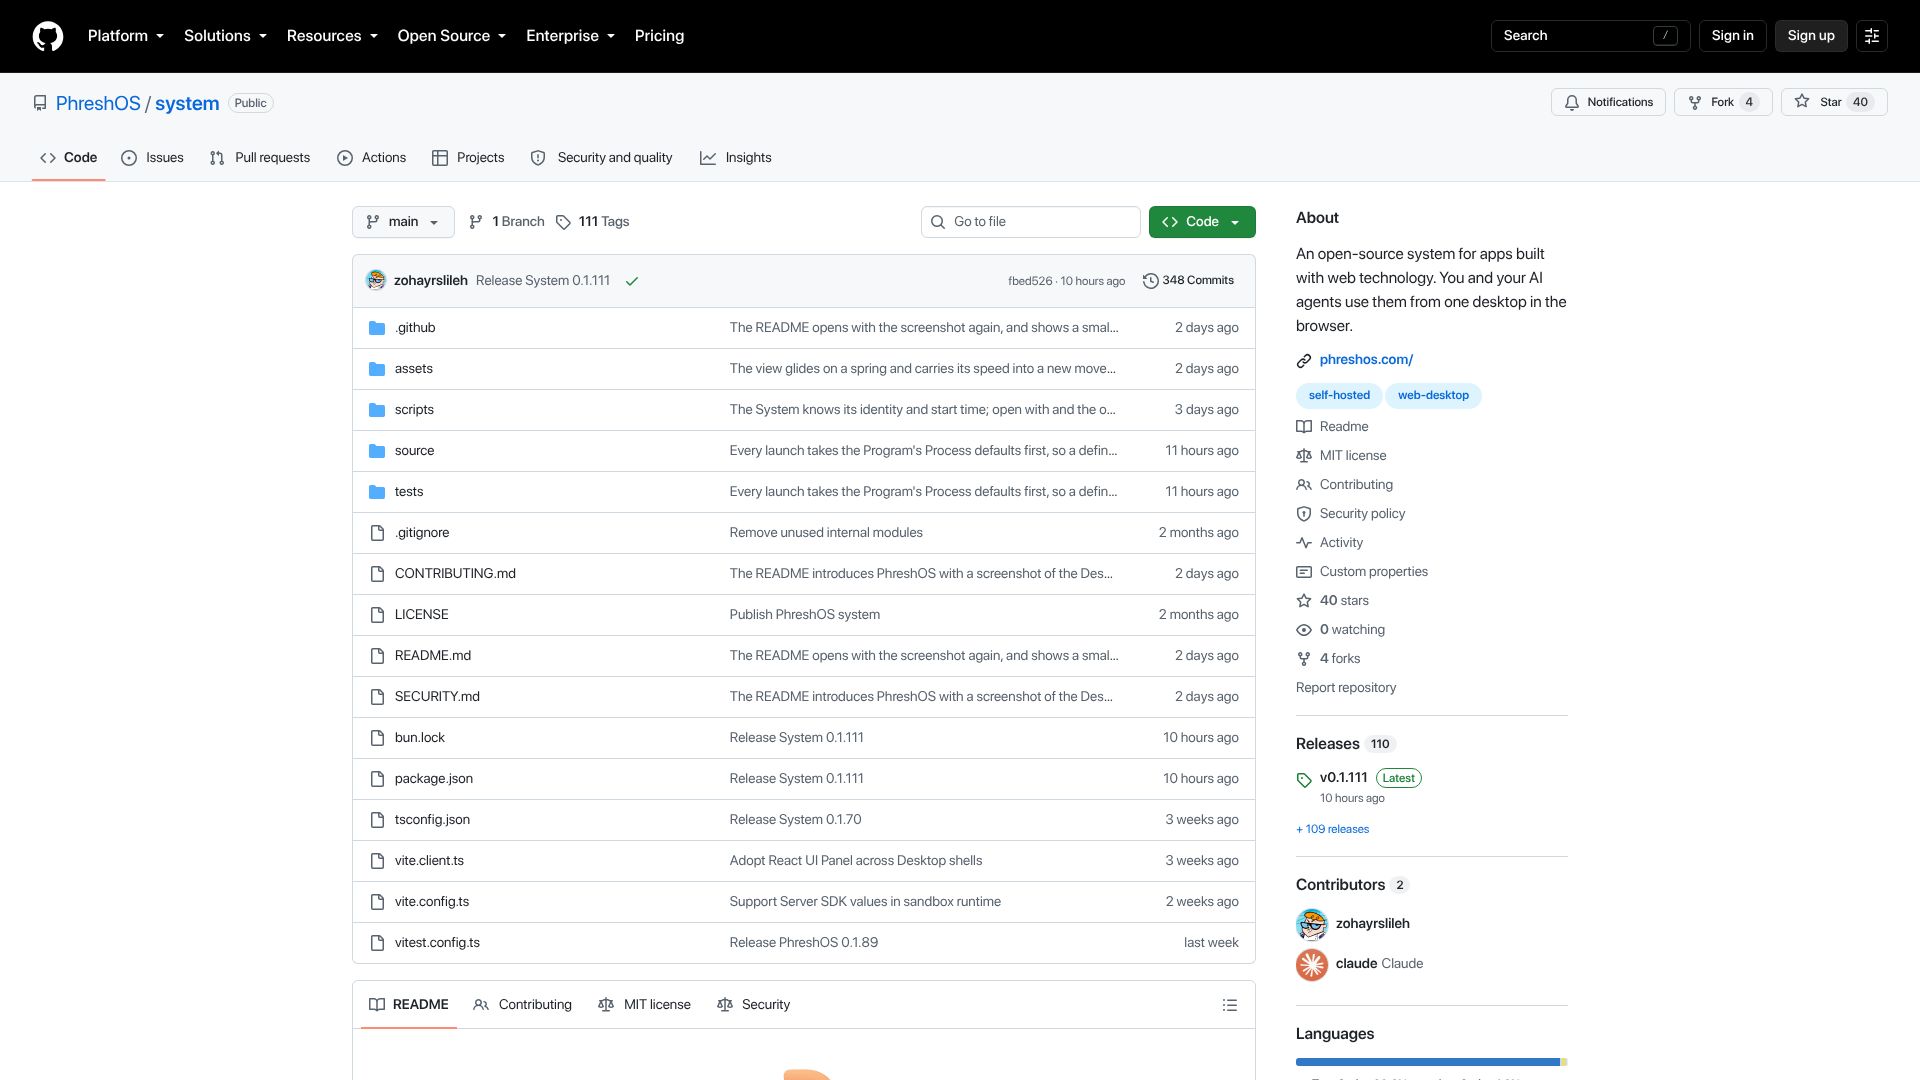The image size is (1920, 1080).
Task: Open the source folder
Action: [415, 451]
